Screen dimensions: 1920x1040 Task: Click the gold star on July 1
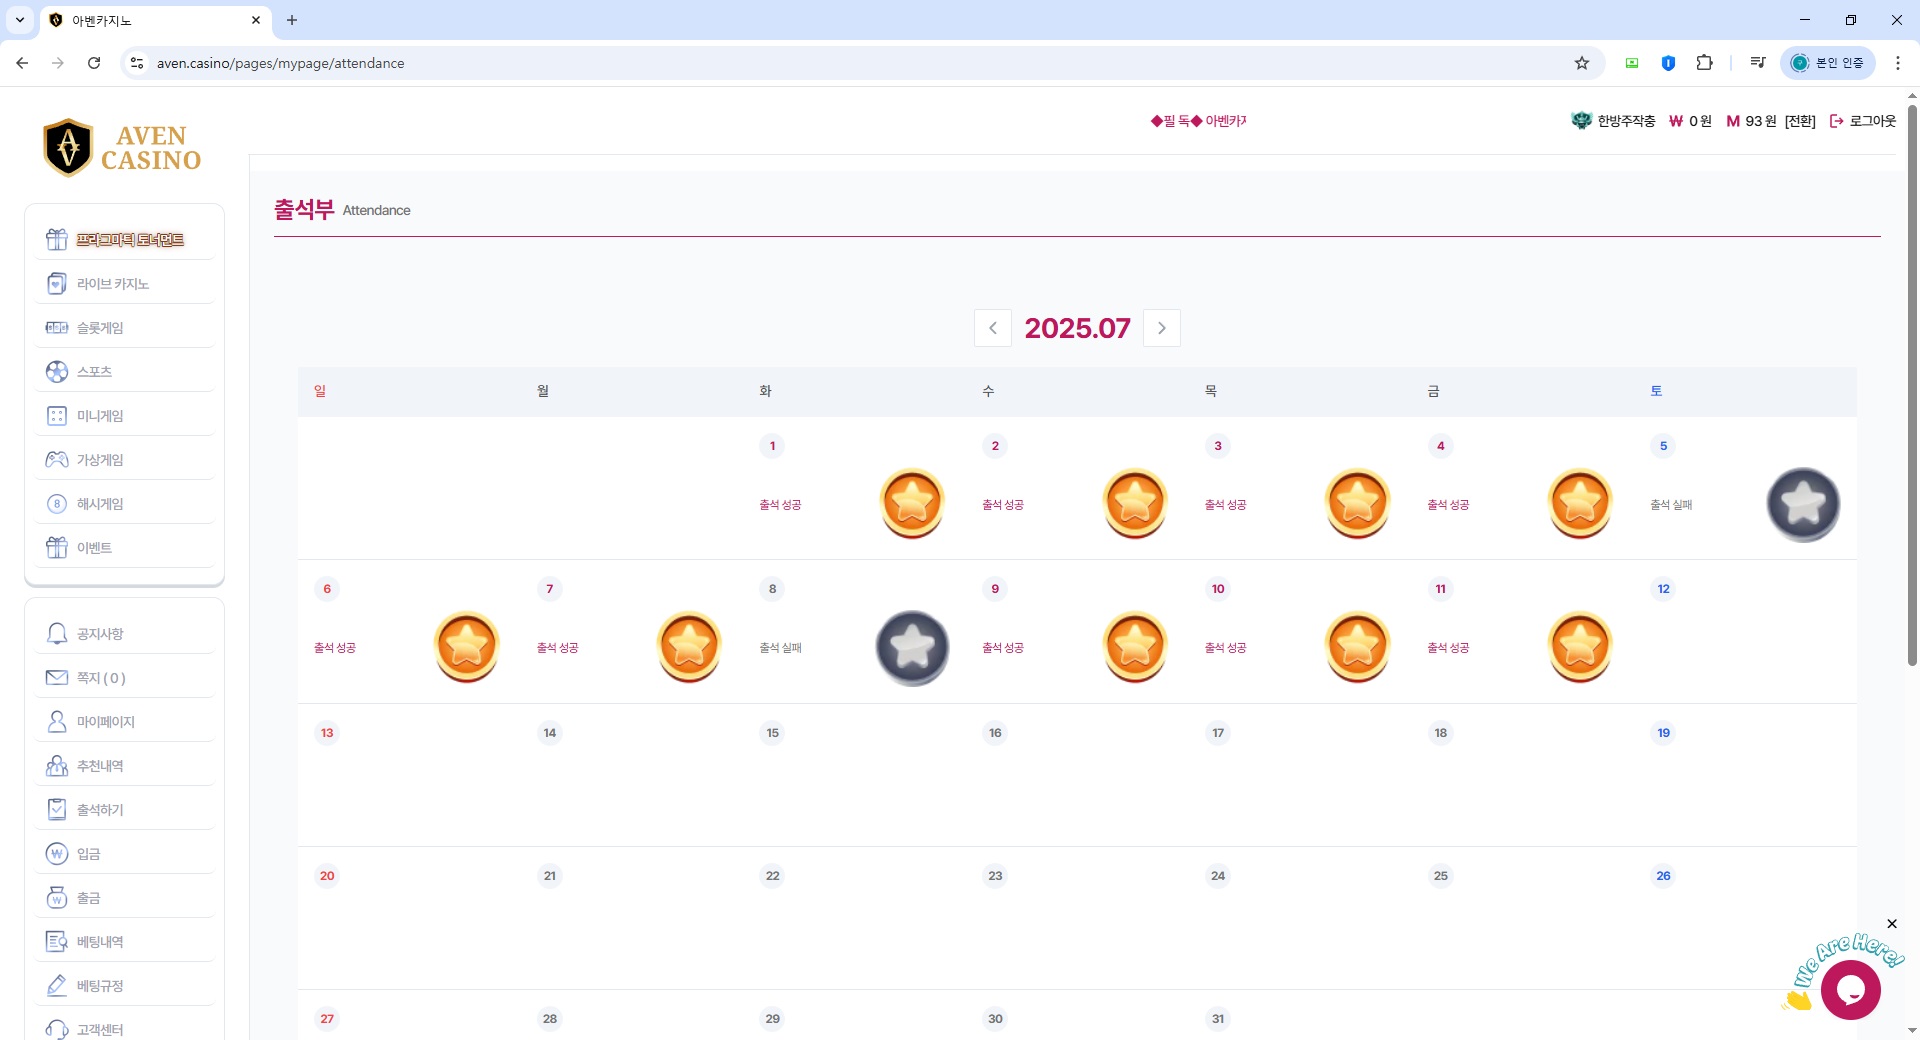click(x=912, y=503)
